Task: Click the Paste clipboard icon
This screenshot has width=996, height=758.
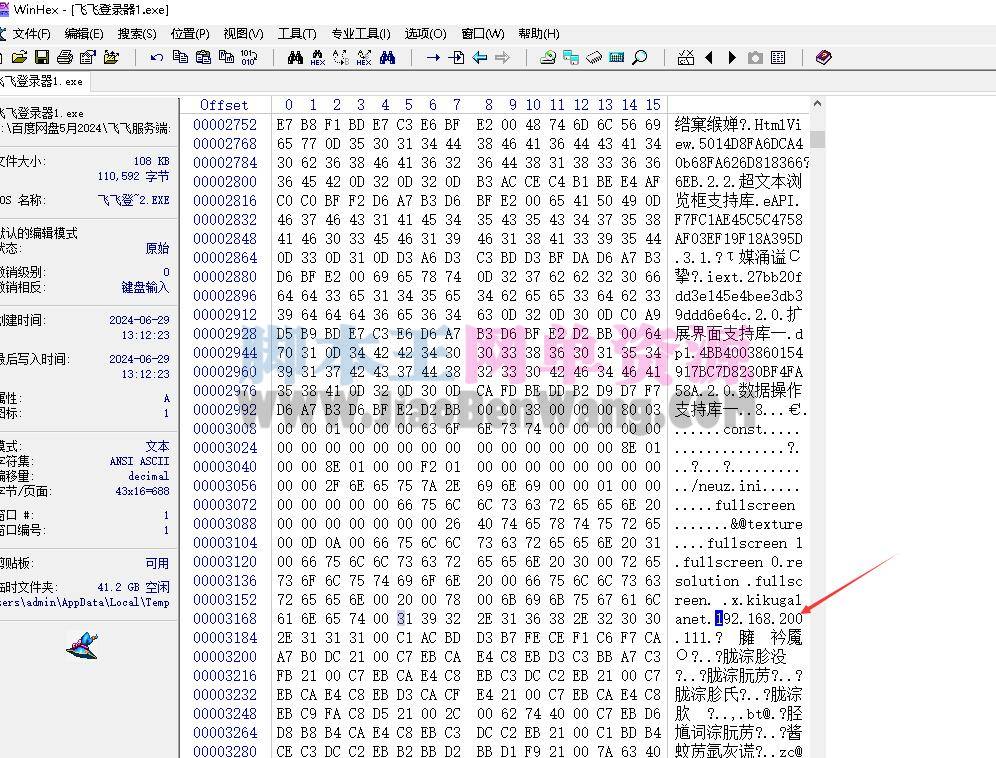Action: pyautogui.click(x=203, y=58)
